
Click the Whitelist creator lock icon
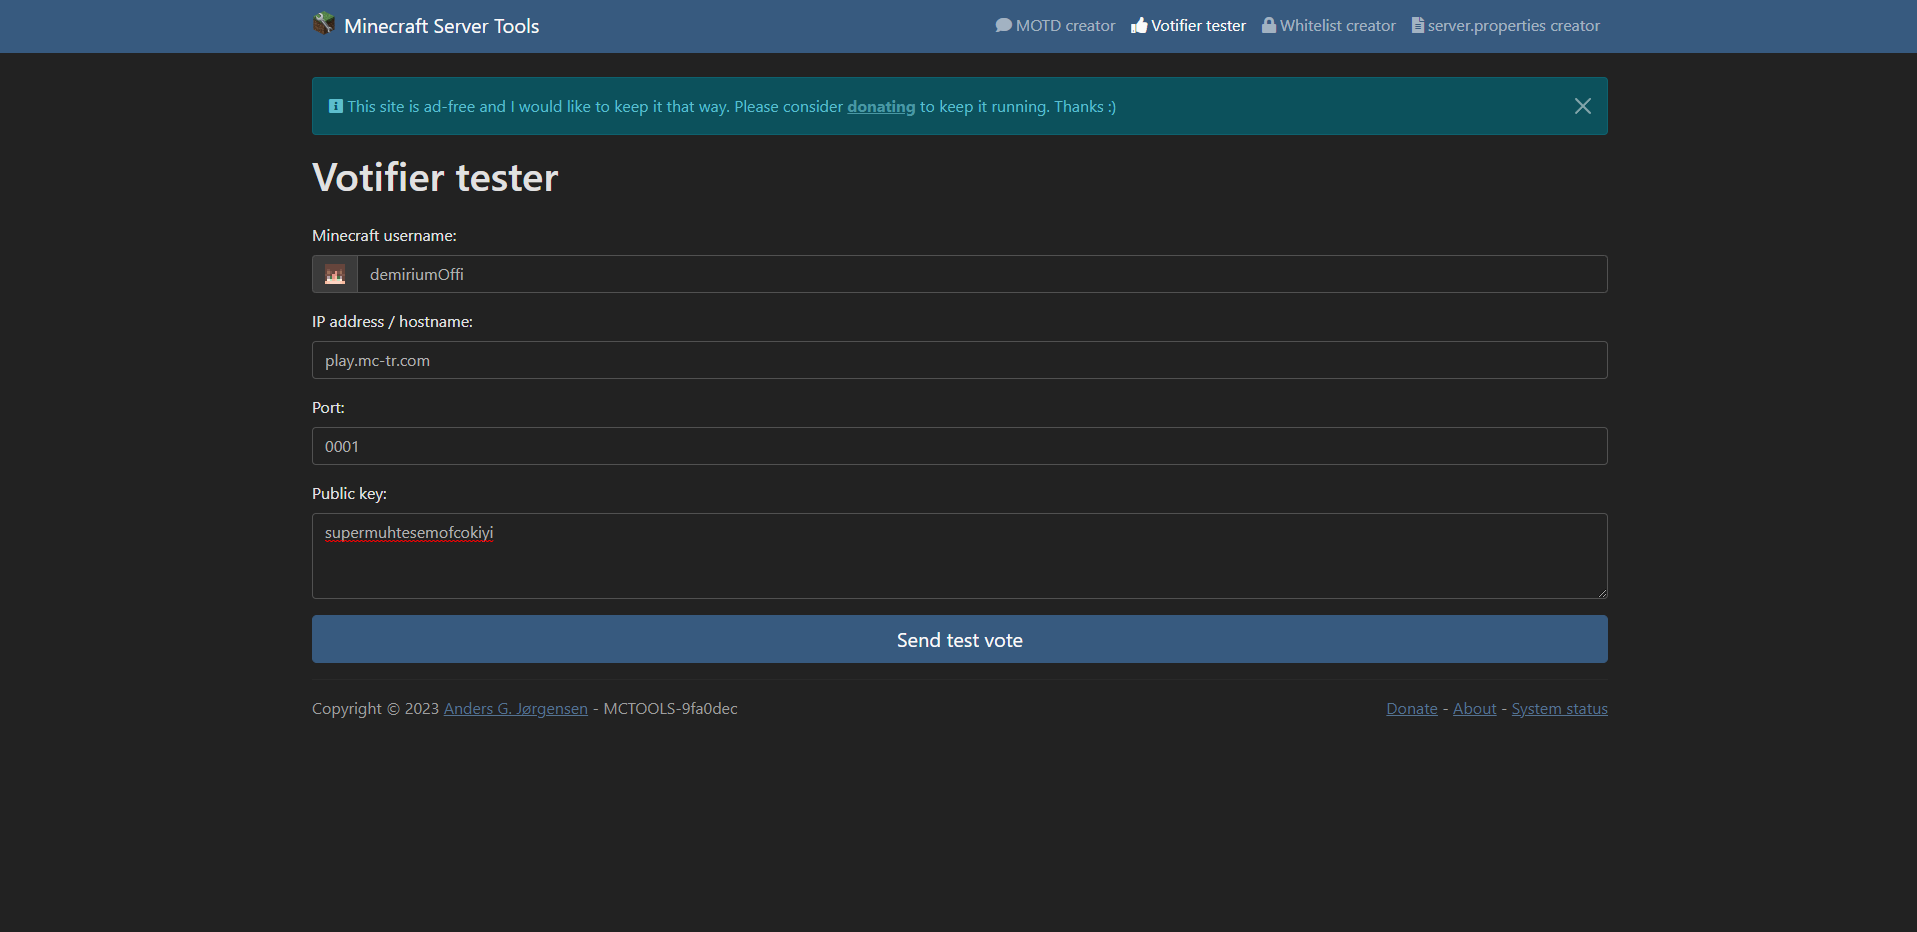(1269, 25)
